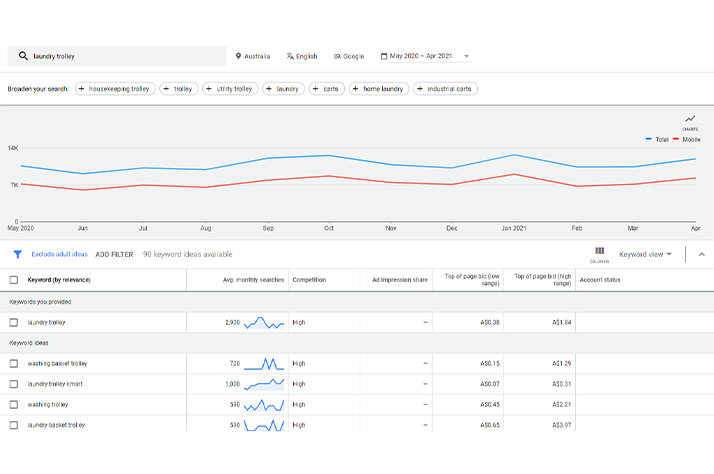This screenshot has height=474, width=714.
Task: Click the A$0.38 low bid value
Action: click(x=490, y=322)
